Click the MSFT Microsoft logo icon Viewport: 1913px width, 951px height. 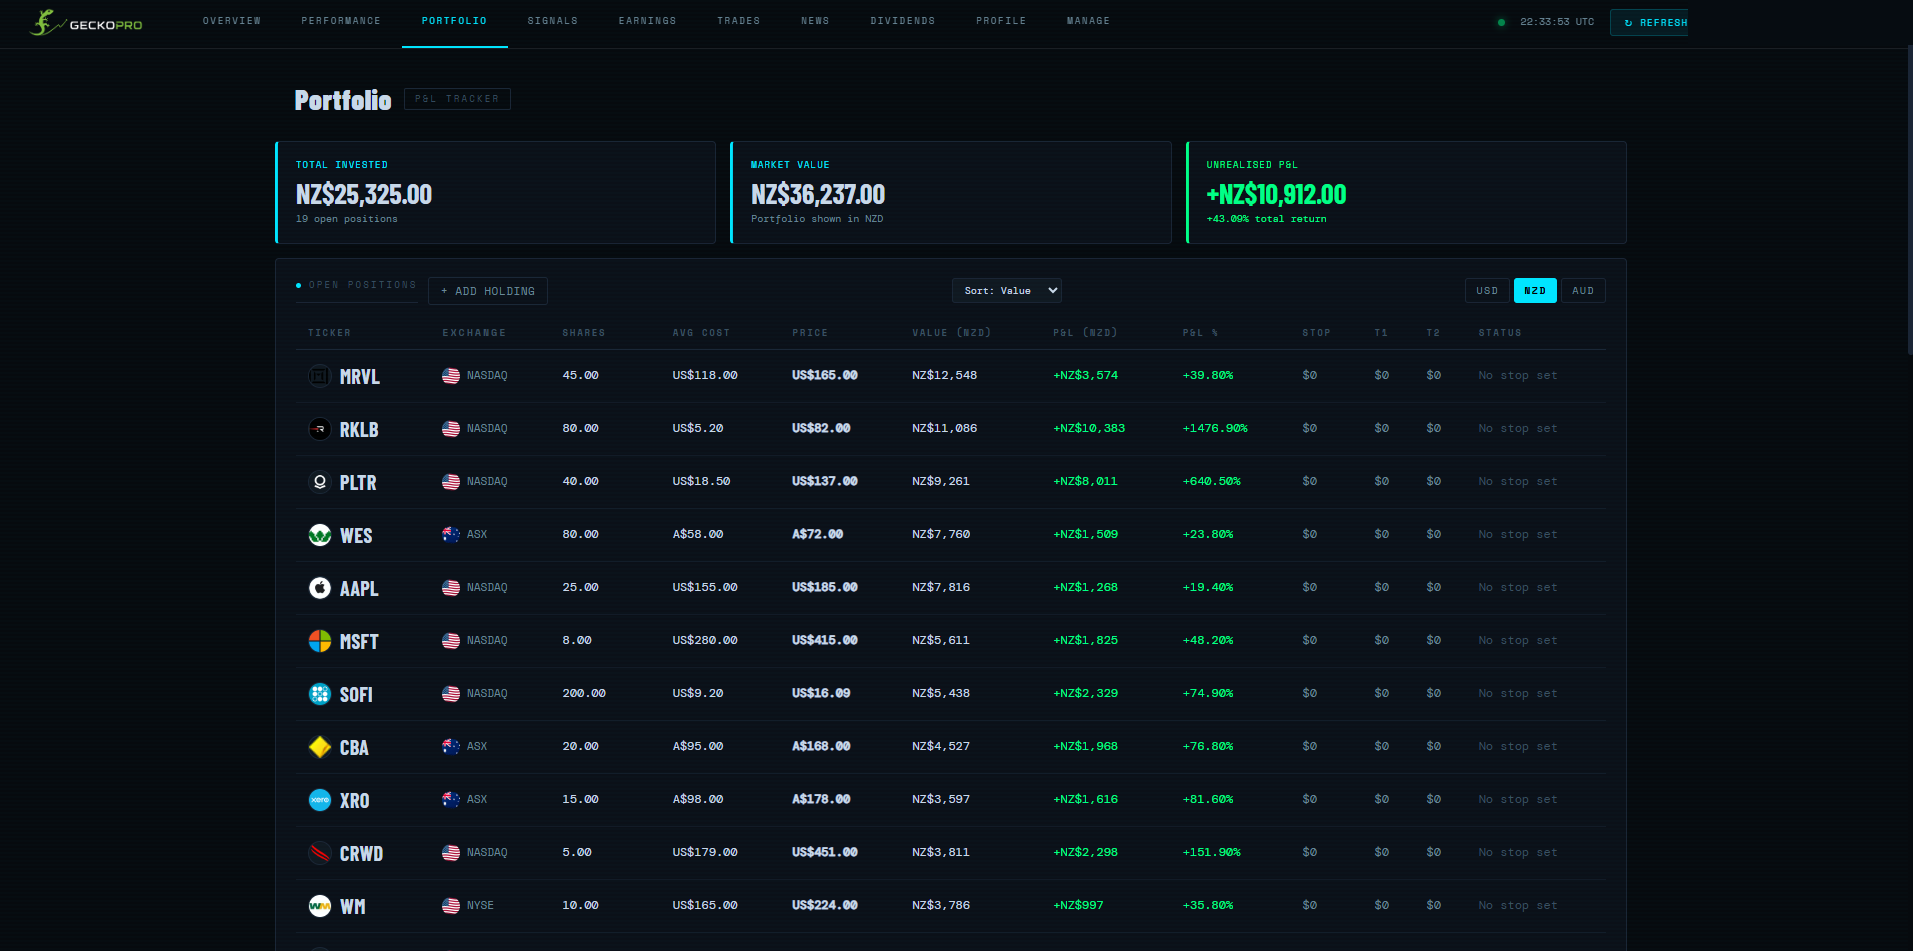(x=320, y=641)
